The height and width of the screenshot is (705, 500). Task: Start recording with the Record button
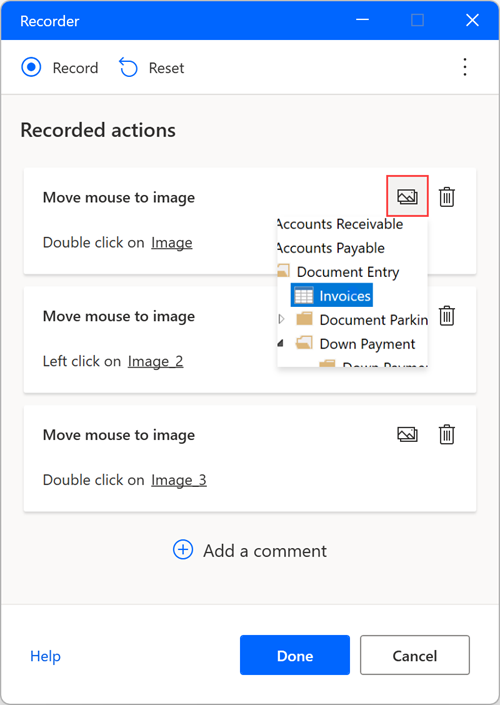click(x=59, y=68)
